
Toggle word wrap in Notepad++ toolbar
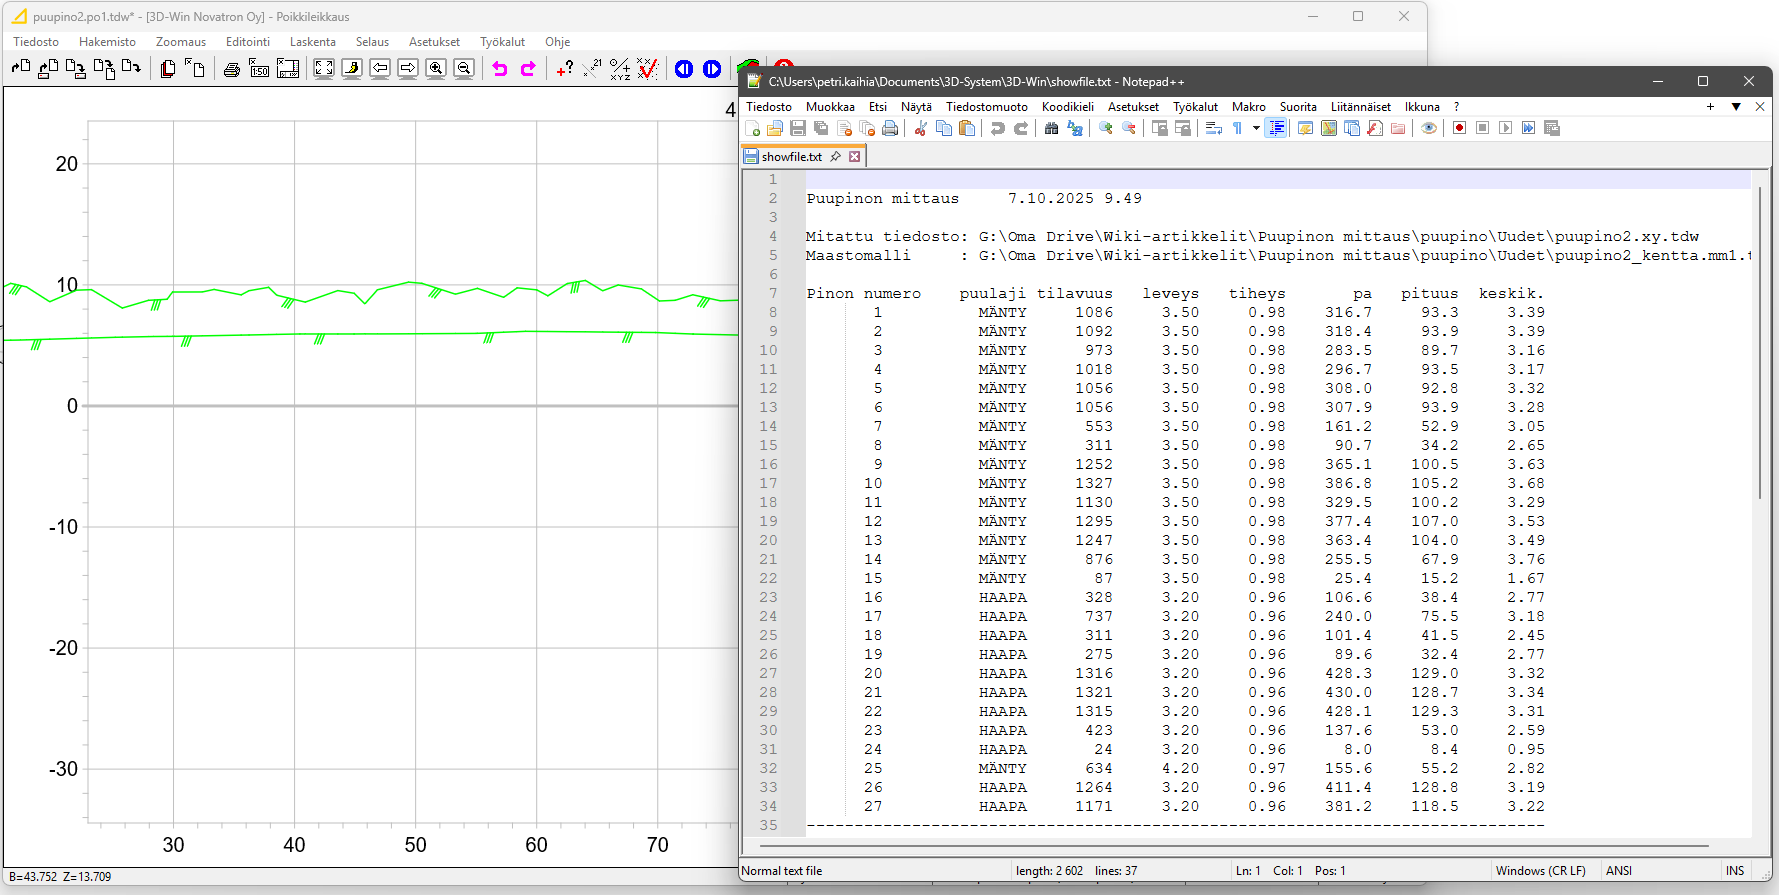[1213, 128]
